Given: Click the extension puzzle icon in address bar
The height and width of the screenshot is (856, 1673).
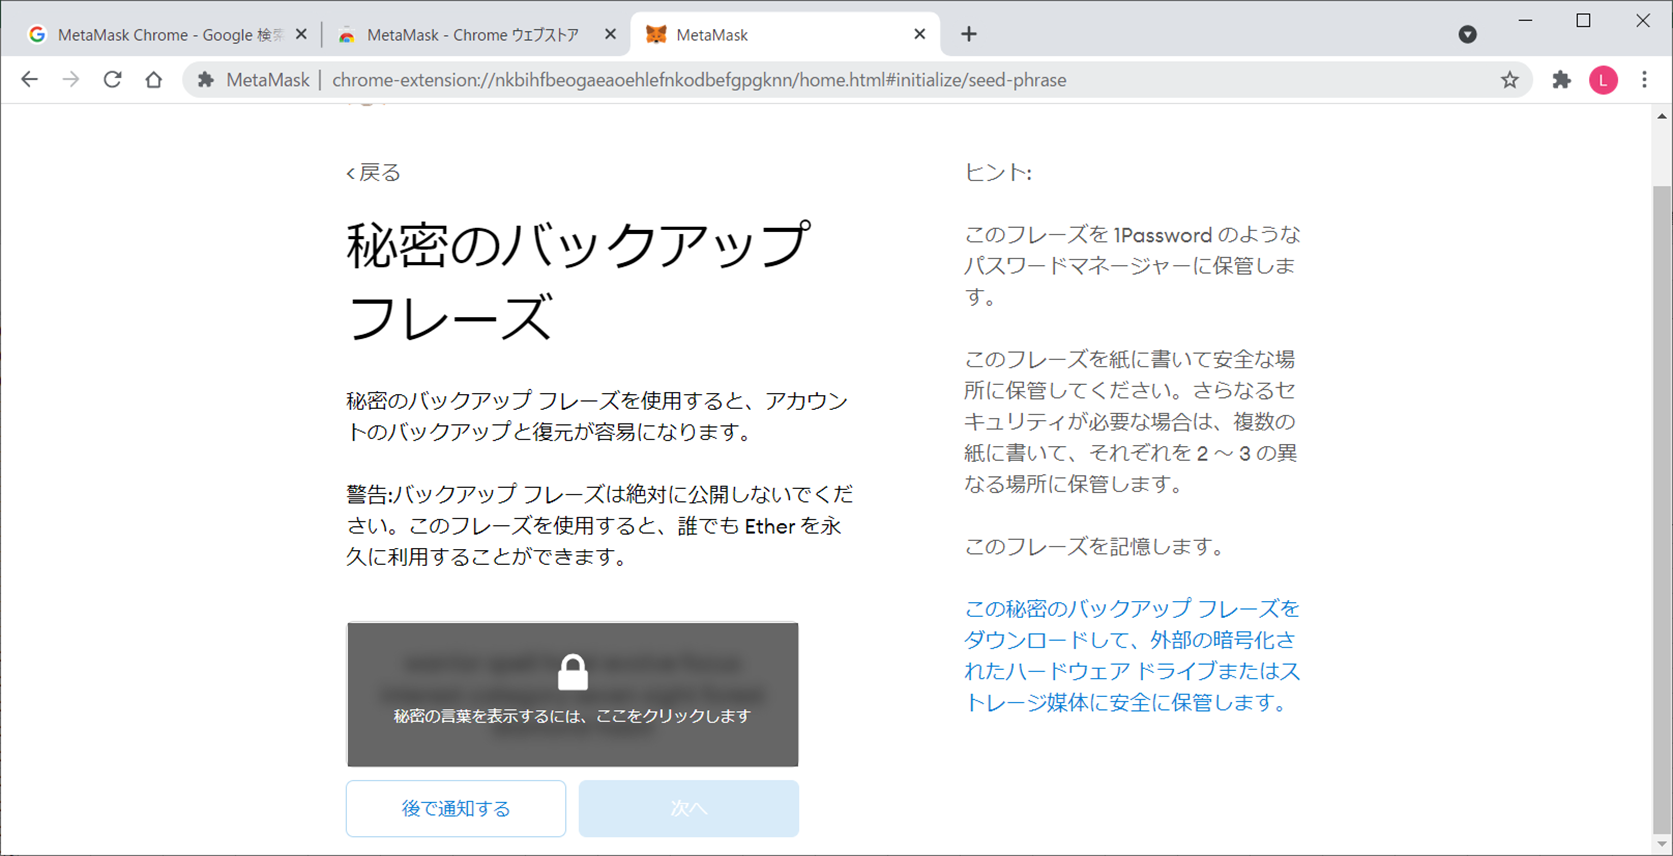Looking at the screenshot, I should [206, 80].
